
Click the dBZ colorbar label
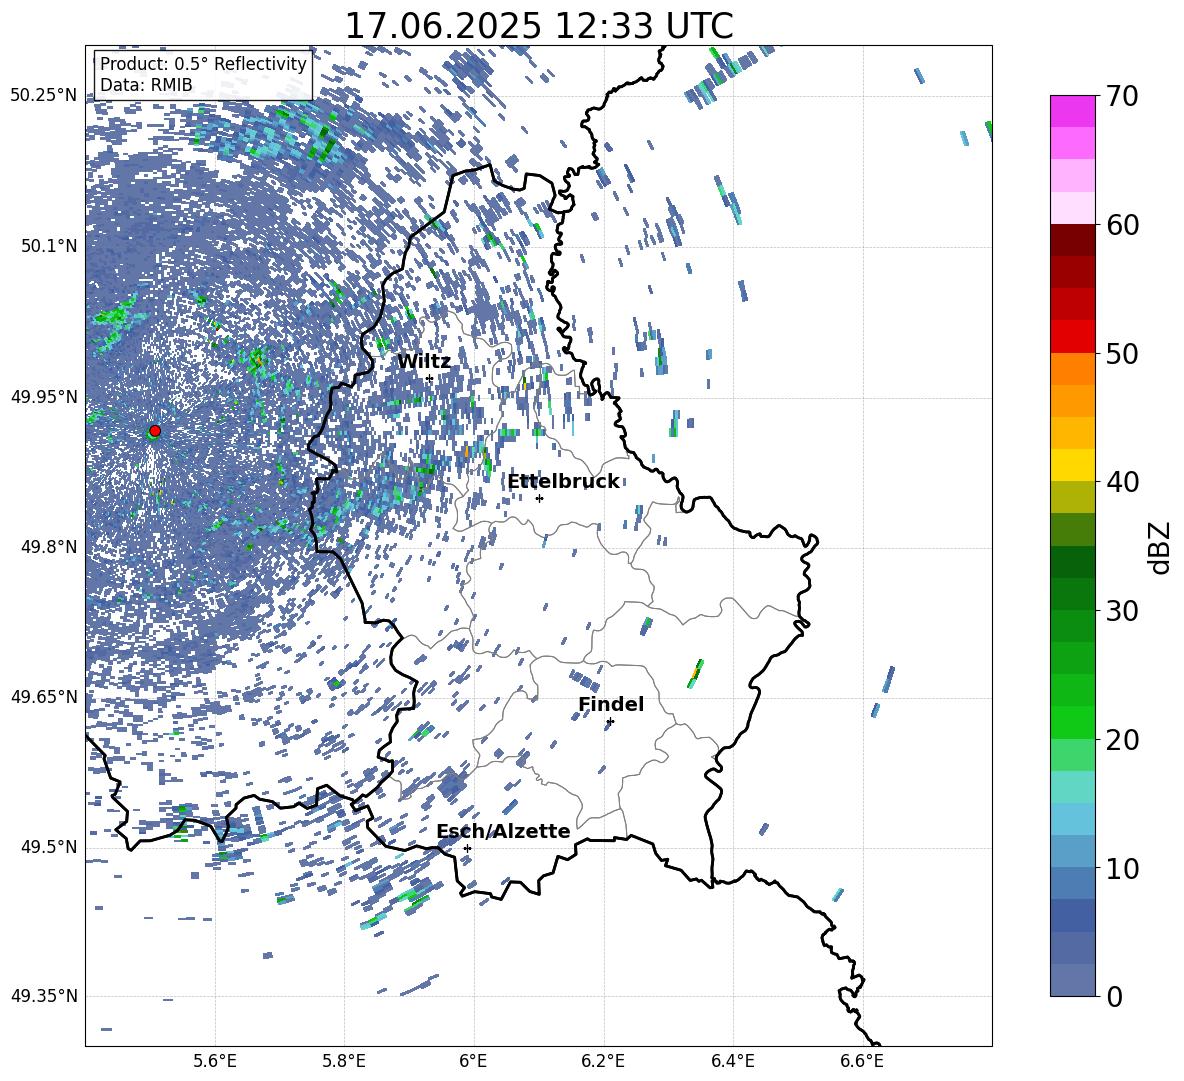pyautogui.click(x=1161, y=548)
